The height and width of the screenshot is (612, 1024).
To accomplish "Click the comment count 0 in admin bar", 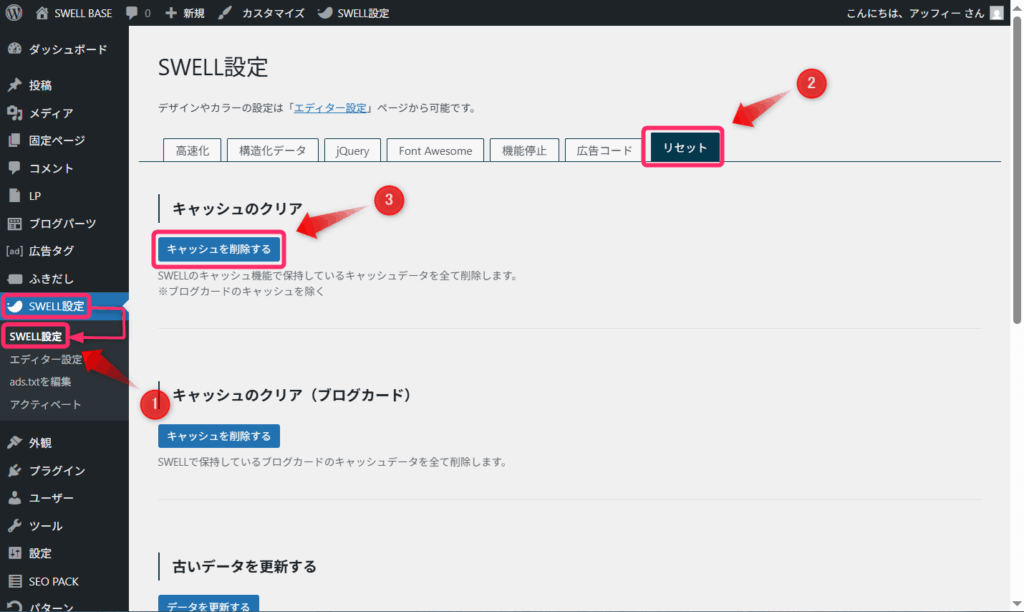I will click(x=148, y=13).
